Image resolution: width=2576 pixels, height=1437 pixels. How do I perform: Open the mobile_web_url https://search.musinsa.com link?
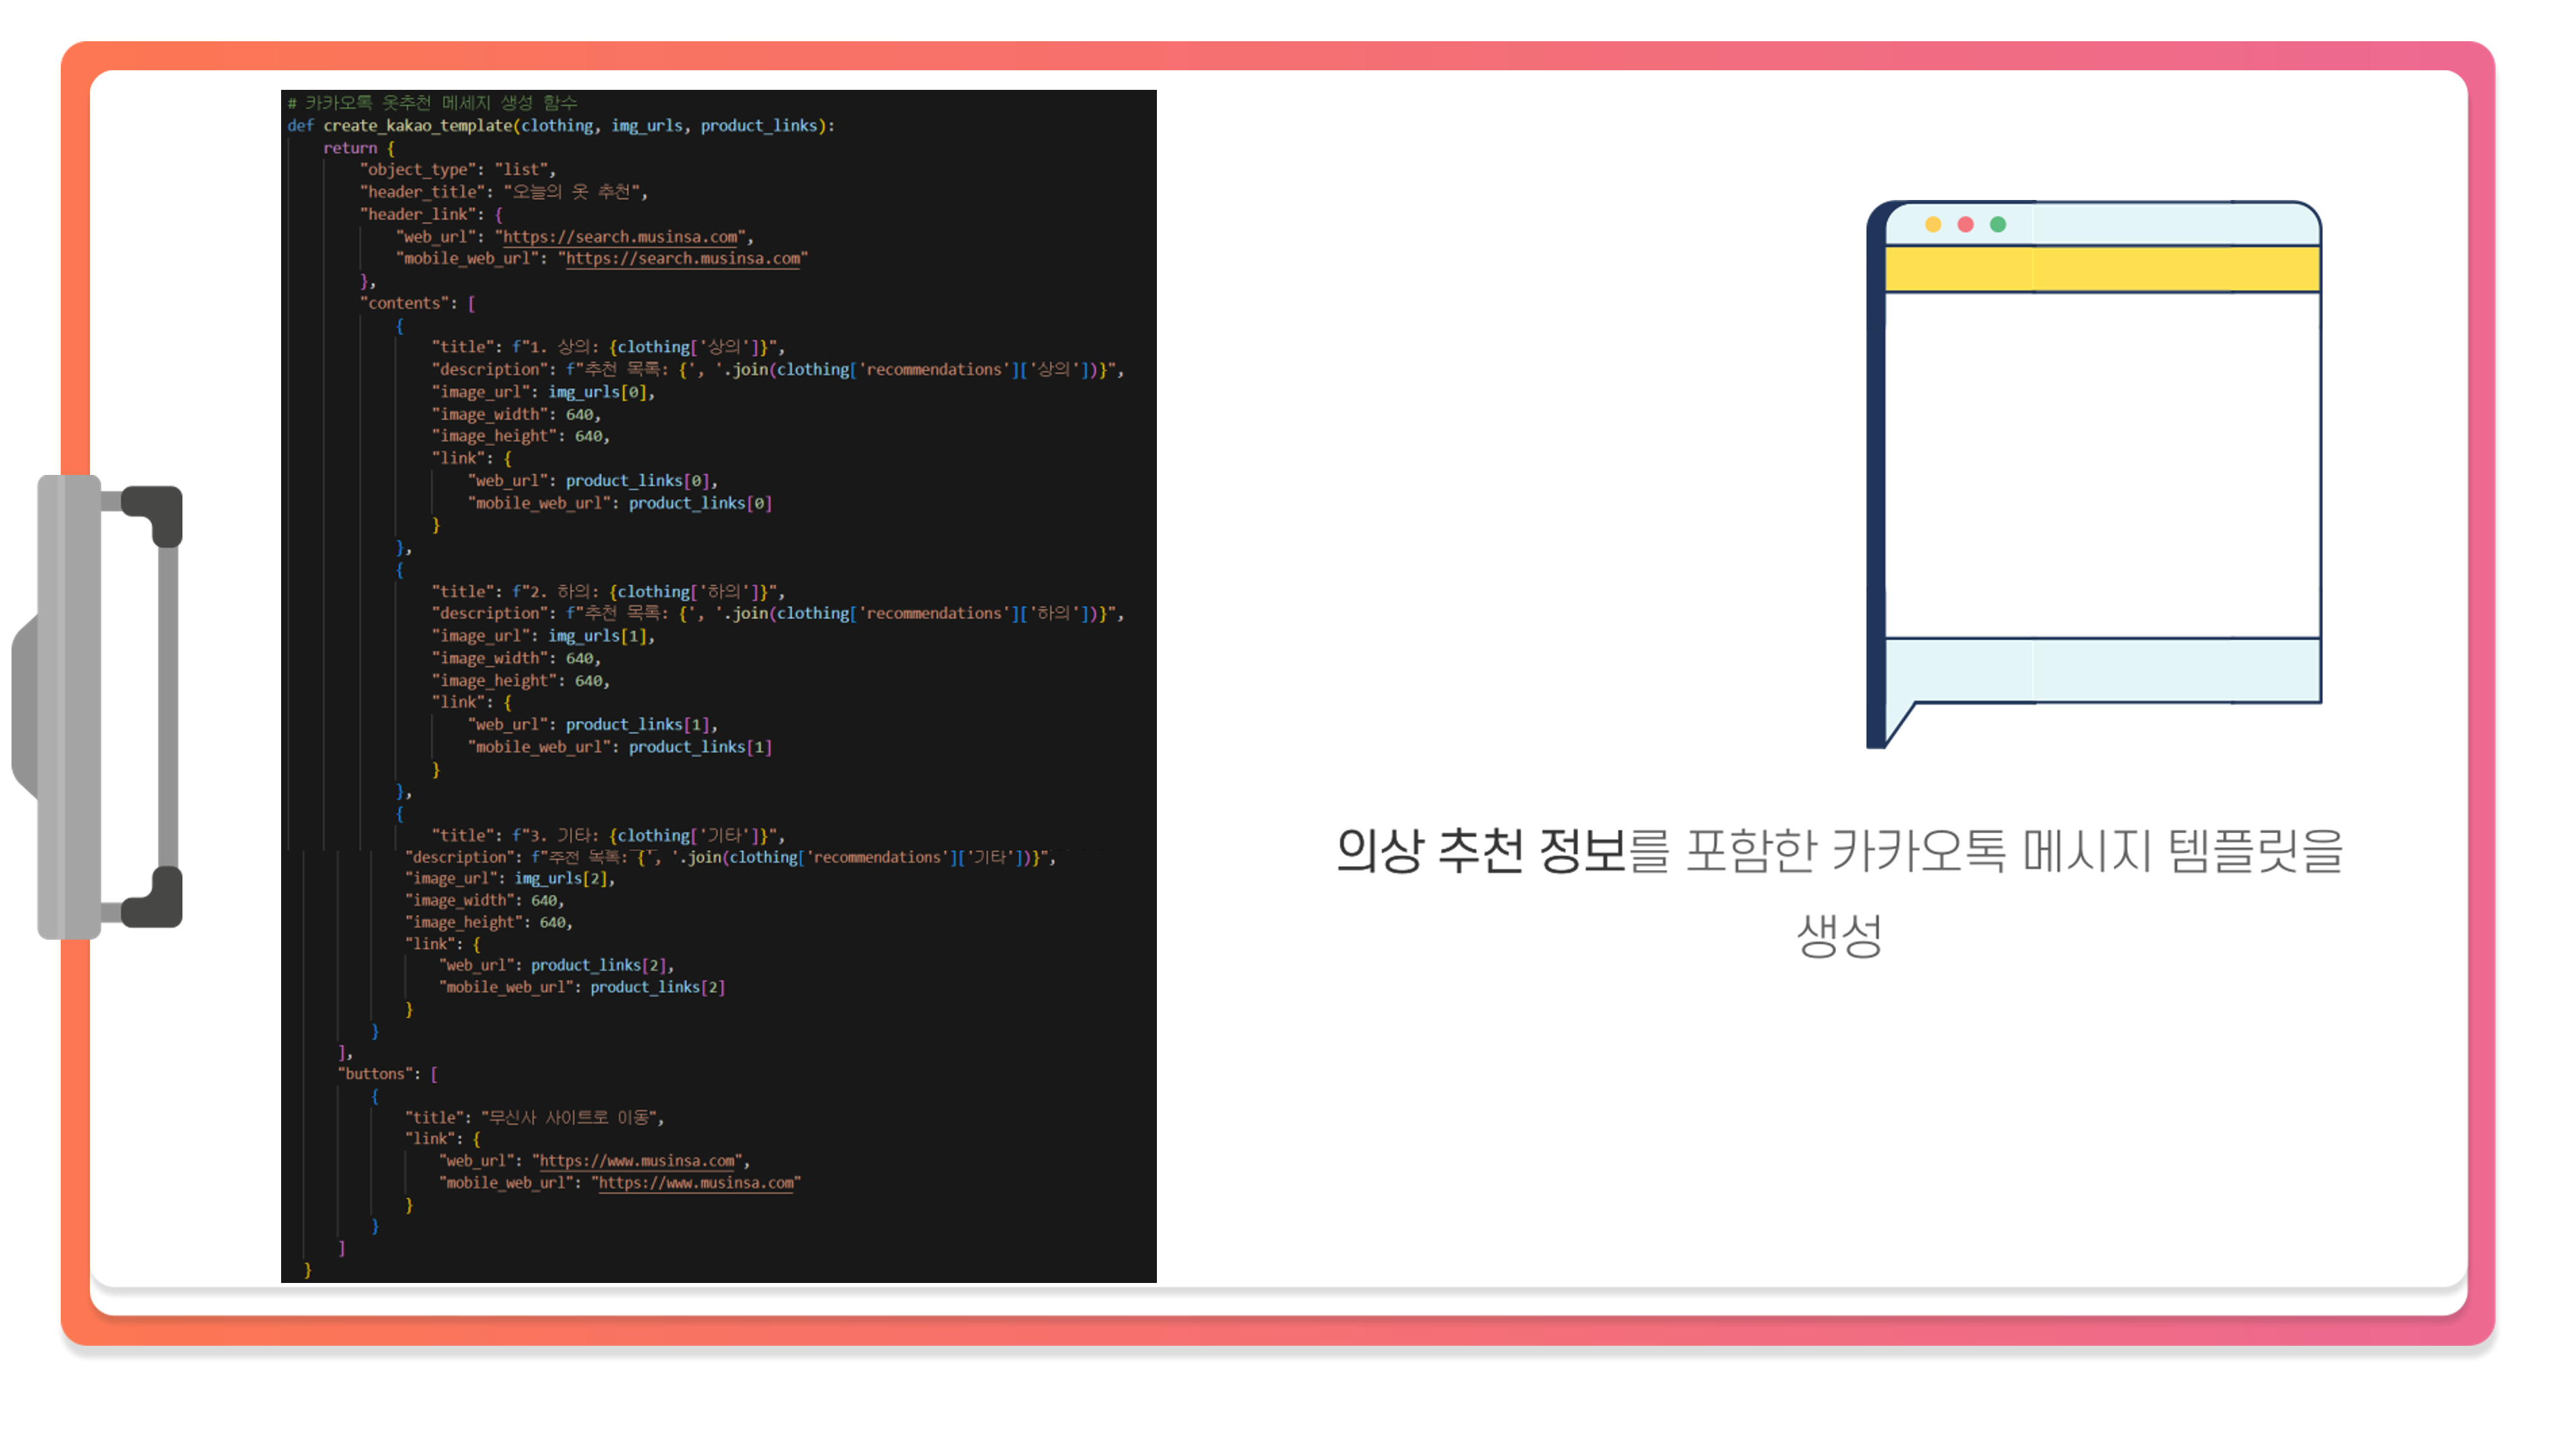pos(684,259)
